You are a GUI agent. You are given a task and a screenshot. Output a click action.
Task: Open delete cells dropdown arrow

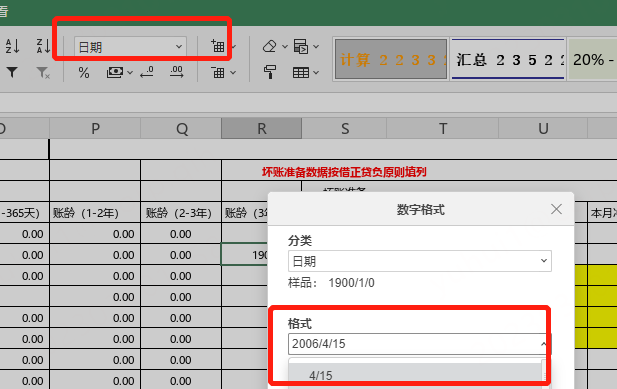[x=233, y=73]
